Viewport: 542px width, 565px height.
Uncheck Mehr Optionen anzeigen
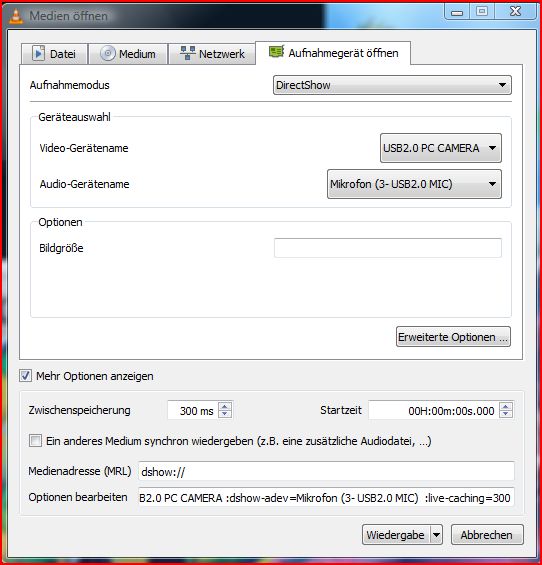25,376
